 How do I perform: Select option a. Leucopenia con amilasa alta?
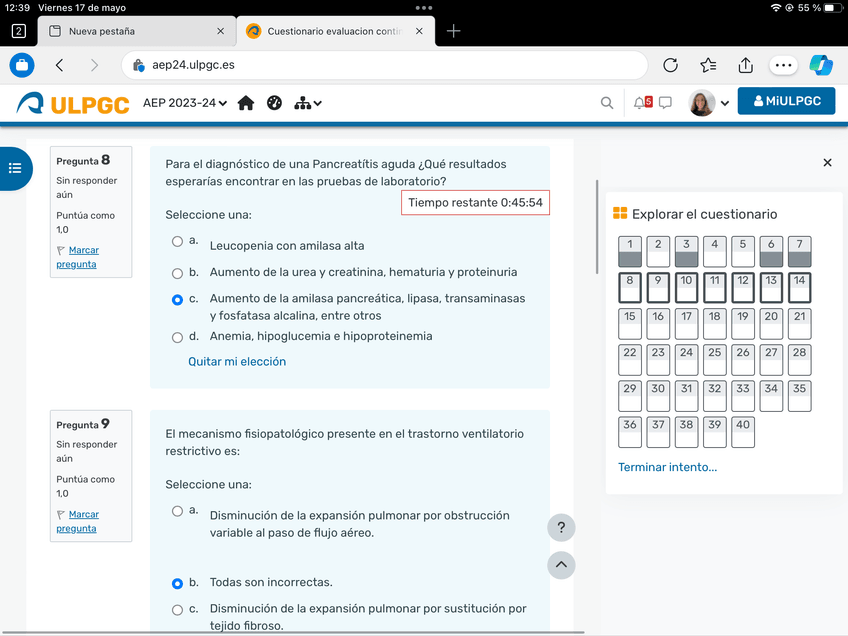pos(177,241)
